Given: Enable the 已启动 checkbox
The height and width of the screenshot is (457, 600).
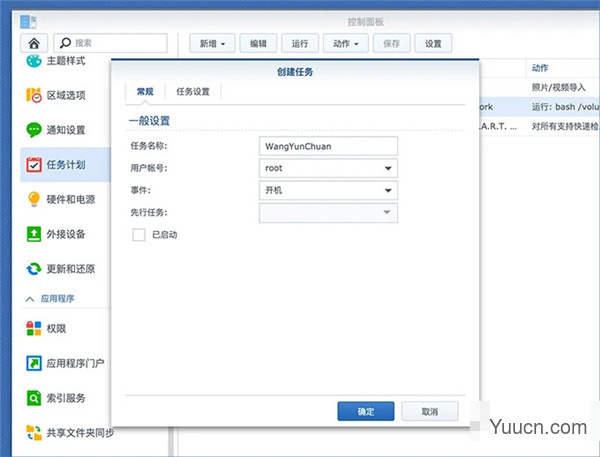Looking at the screenshot, I should pyautogui.click(x=139, y=235).
